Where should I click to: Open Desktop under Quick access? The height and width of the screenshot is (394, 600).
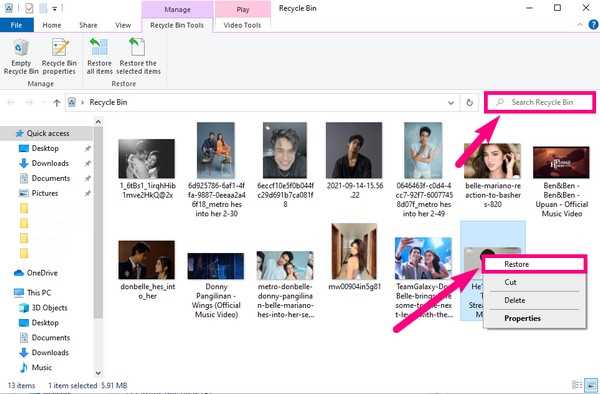[x=45, y=148]
